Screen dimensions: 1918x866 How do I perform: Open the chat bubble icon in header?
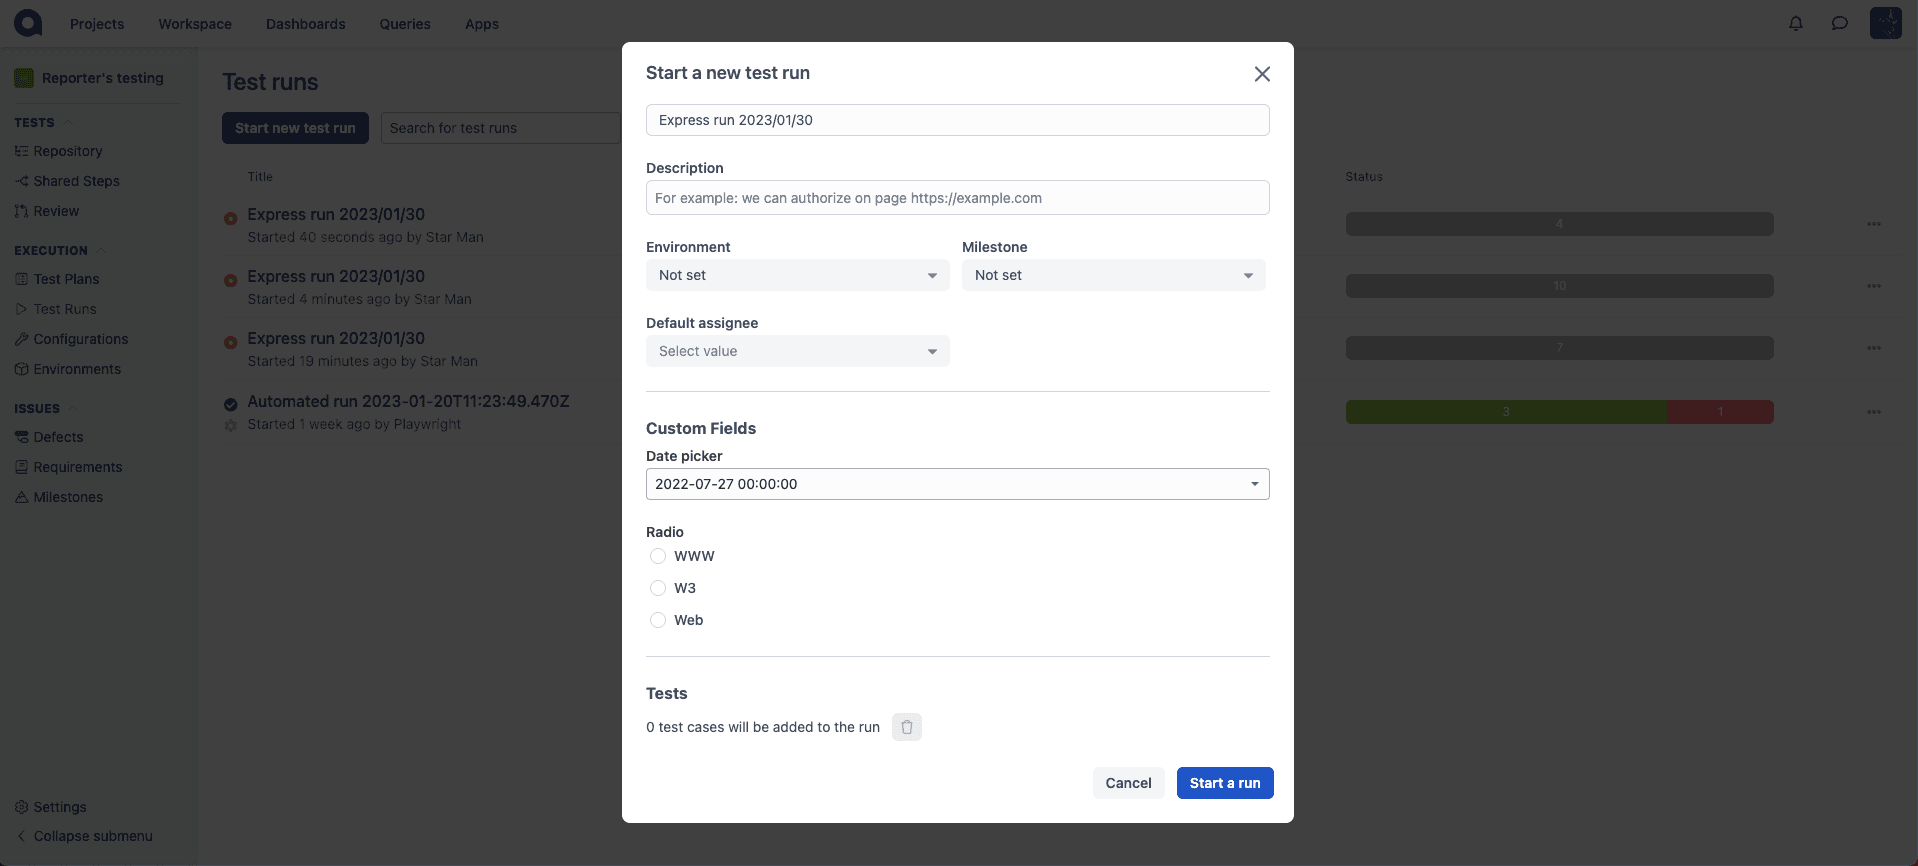[x=1839, y=23]
